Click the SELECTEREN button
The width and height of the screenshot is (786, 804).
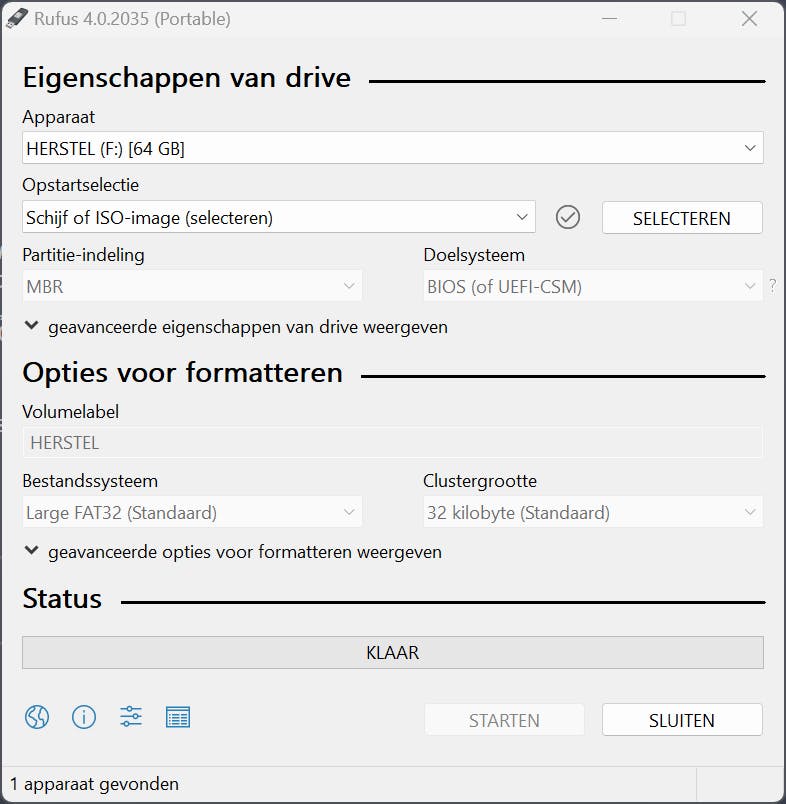[x=682, y=217]
